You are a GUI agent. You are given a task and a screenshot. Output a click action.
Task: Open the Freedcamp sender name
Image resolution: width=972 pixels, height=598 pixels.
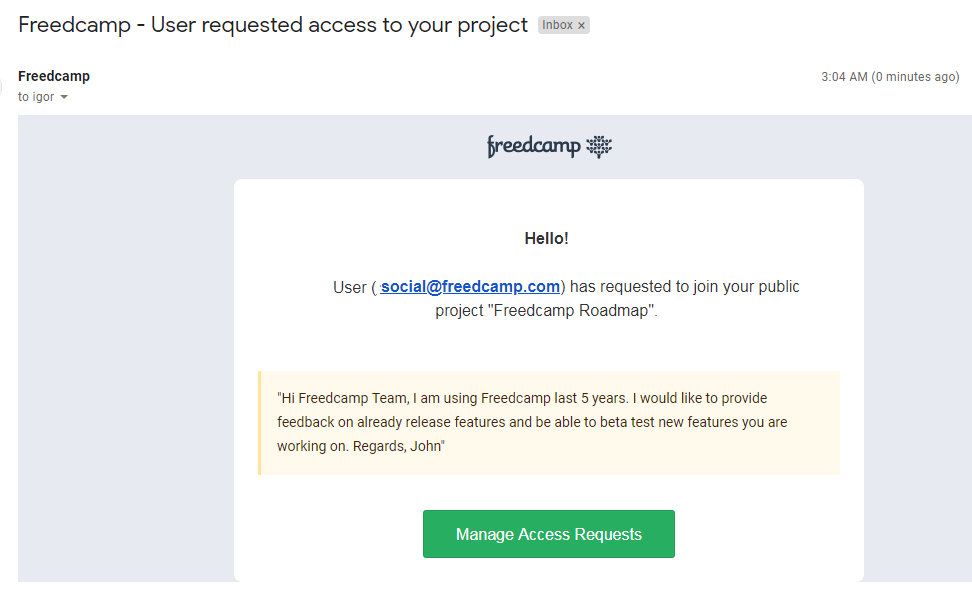(x=54, y=76)
